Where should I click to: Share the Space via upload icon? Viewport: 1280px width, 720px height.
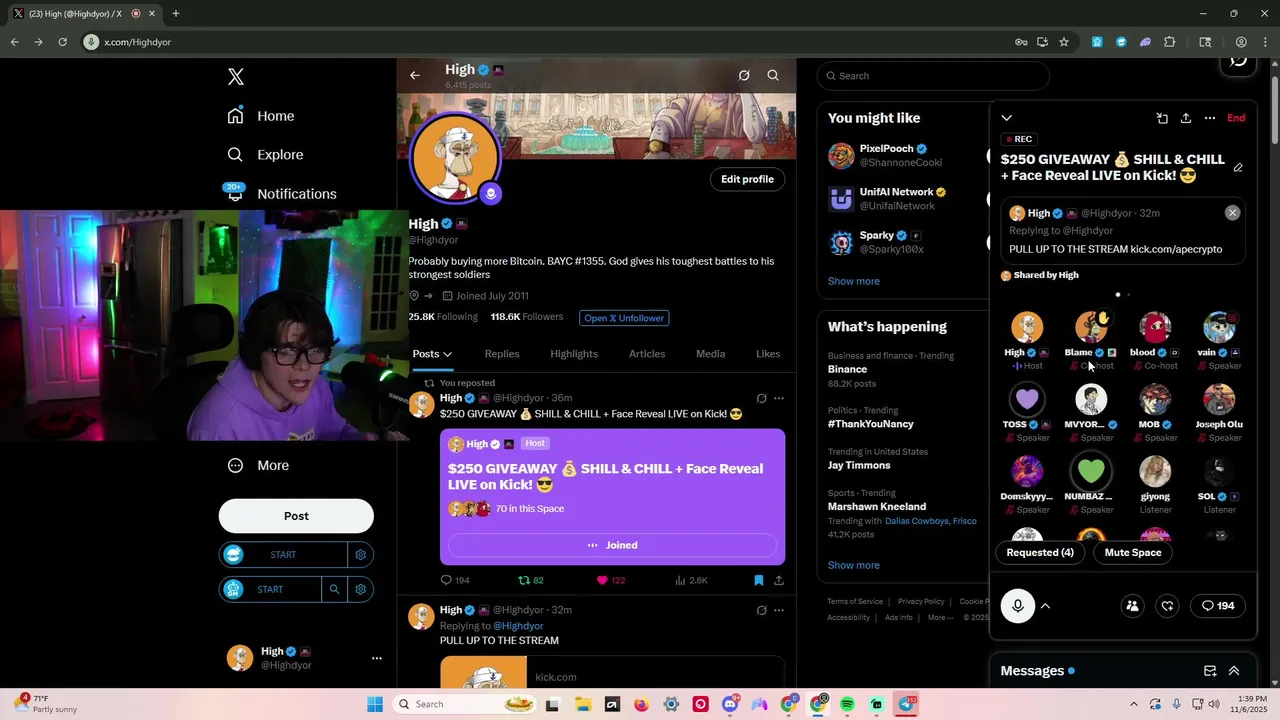click(1186, 118)
